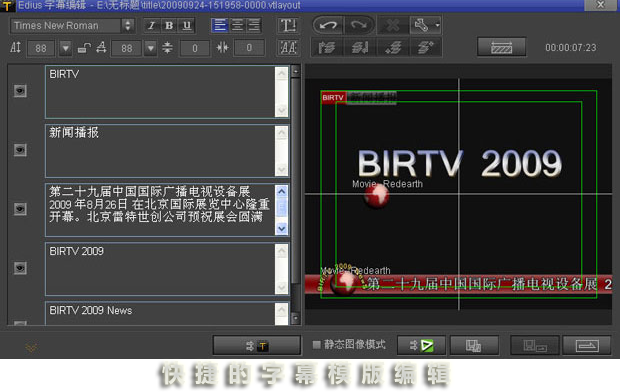This screenshot has height=392, width=620.
Task: Click inside the BIRTV 2009 News text box
Action: point(160,314)
